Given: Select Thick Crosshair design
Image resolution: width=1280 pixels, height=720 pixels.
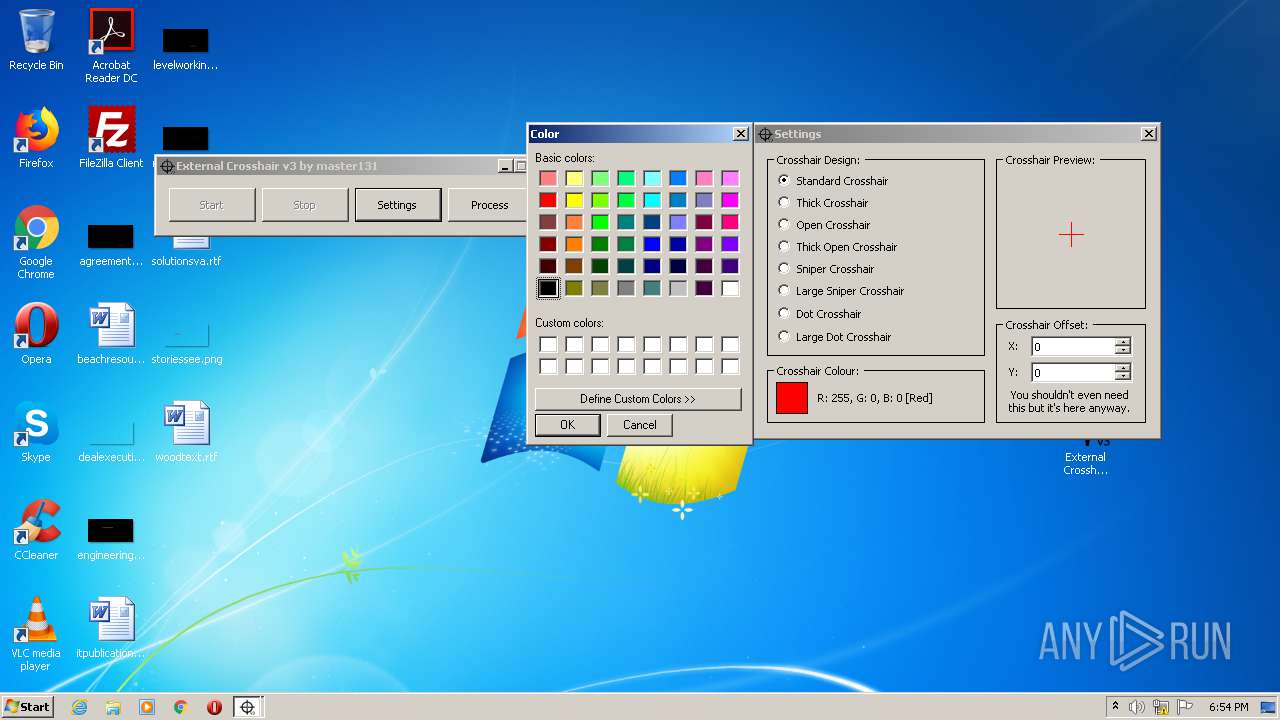Looking at the screenshot, I should point(823,203).
